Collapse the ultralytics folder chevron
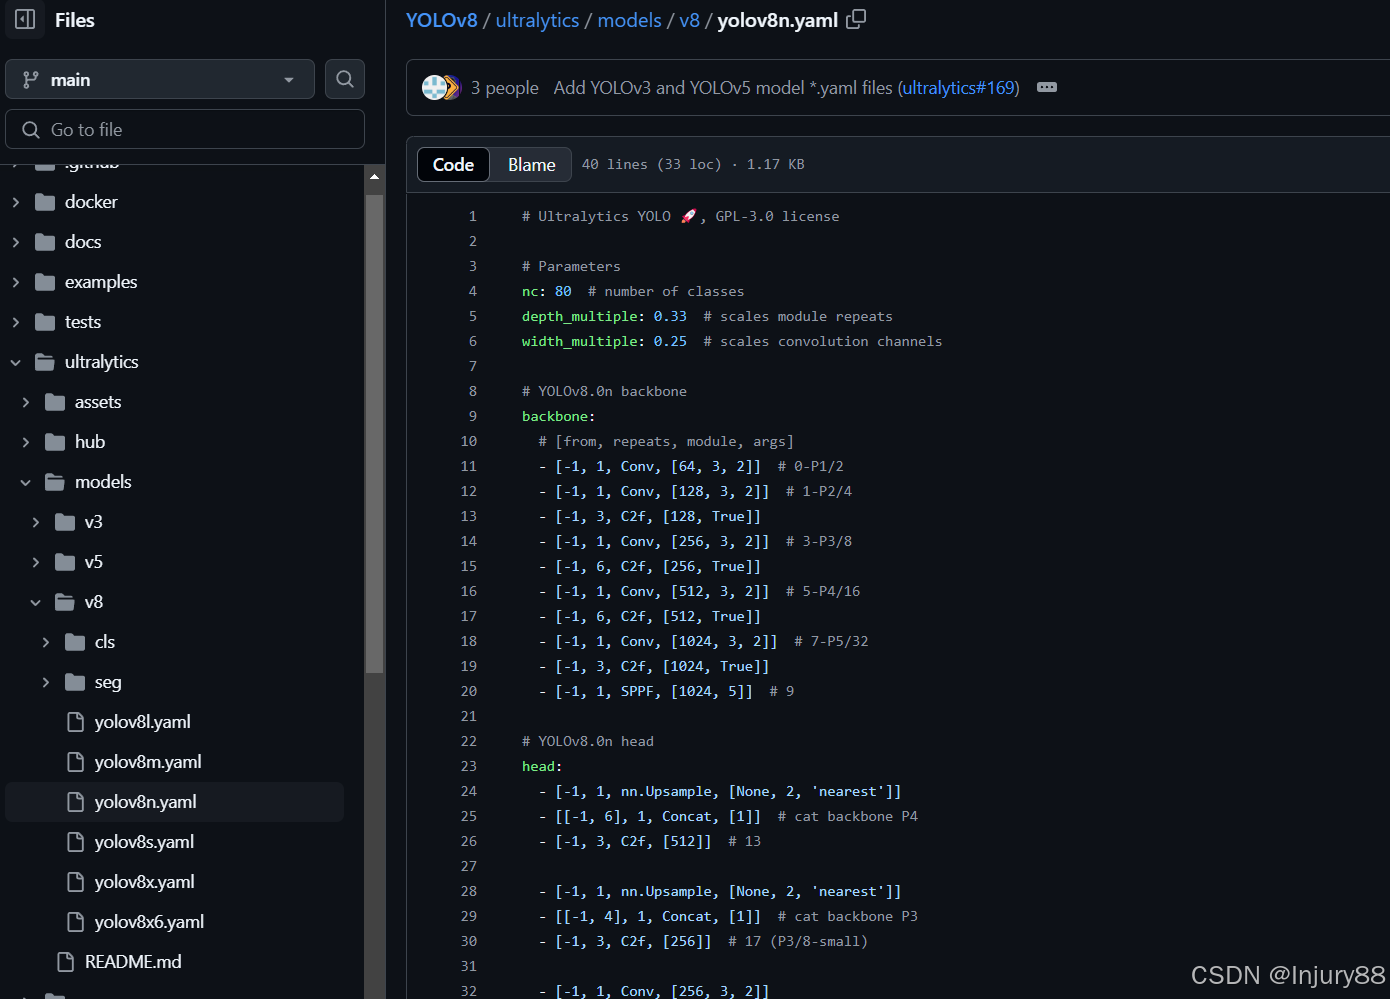Image resolution: width=1390 pixels, height=999 pixels. point(16,362)
